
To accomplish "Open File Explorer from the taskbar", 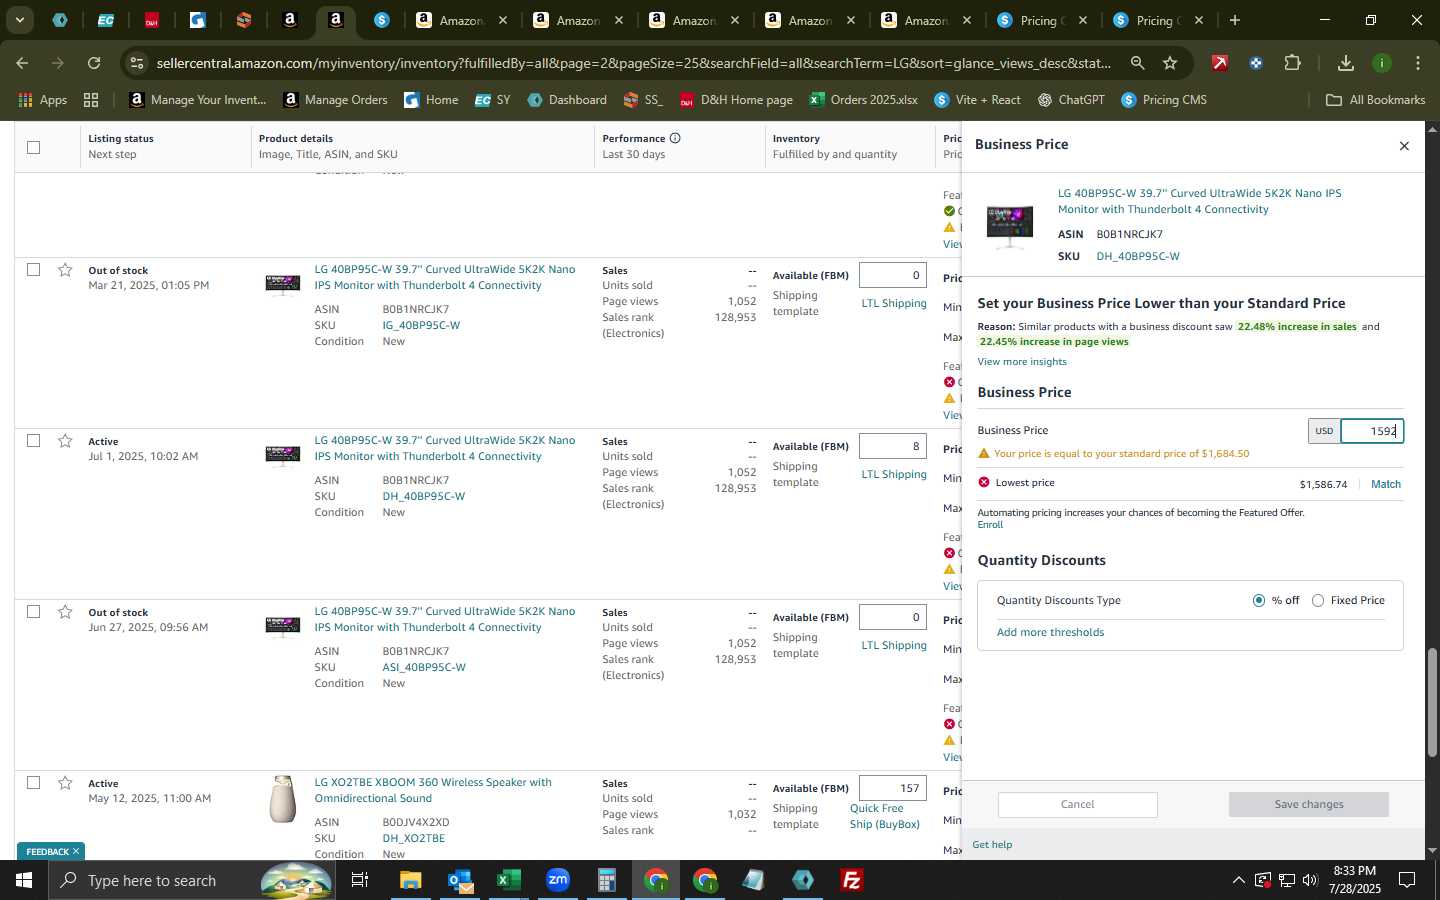I will pos(410,880).
